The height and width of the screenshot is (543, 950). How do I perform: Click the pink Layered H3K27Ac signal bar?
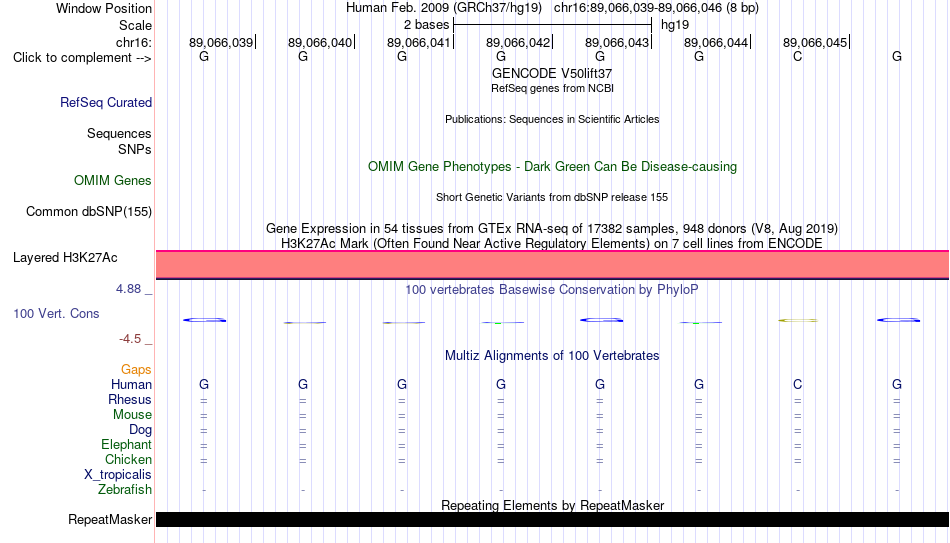click(x=552, y=265)
